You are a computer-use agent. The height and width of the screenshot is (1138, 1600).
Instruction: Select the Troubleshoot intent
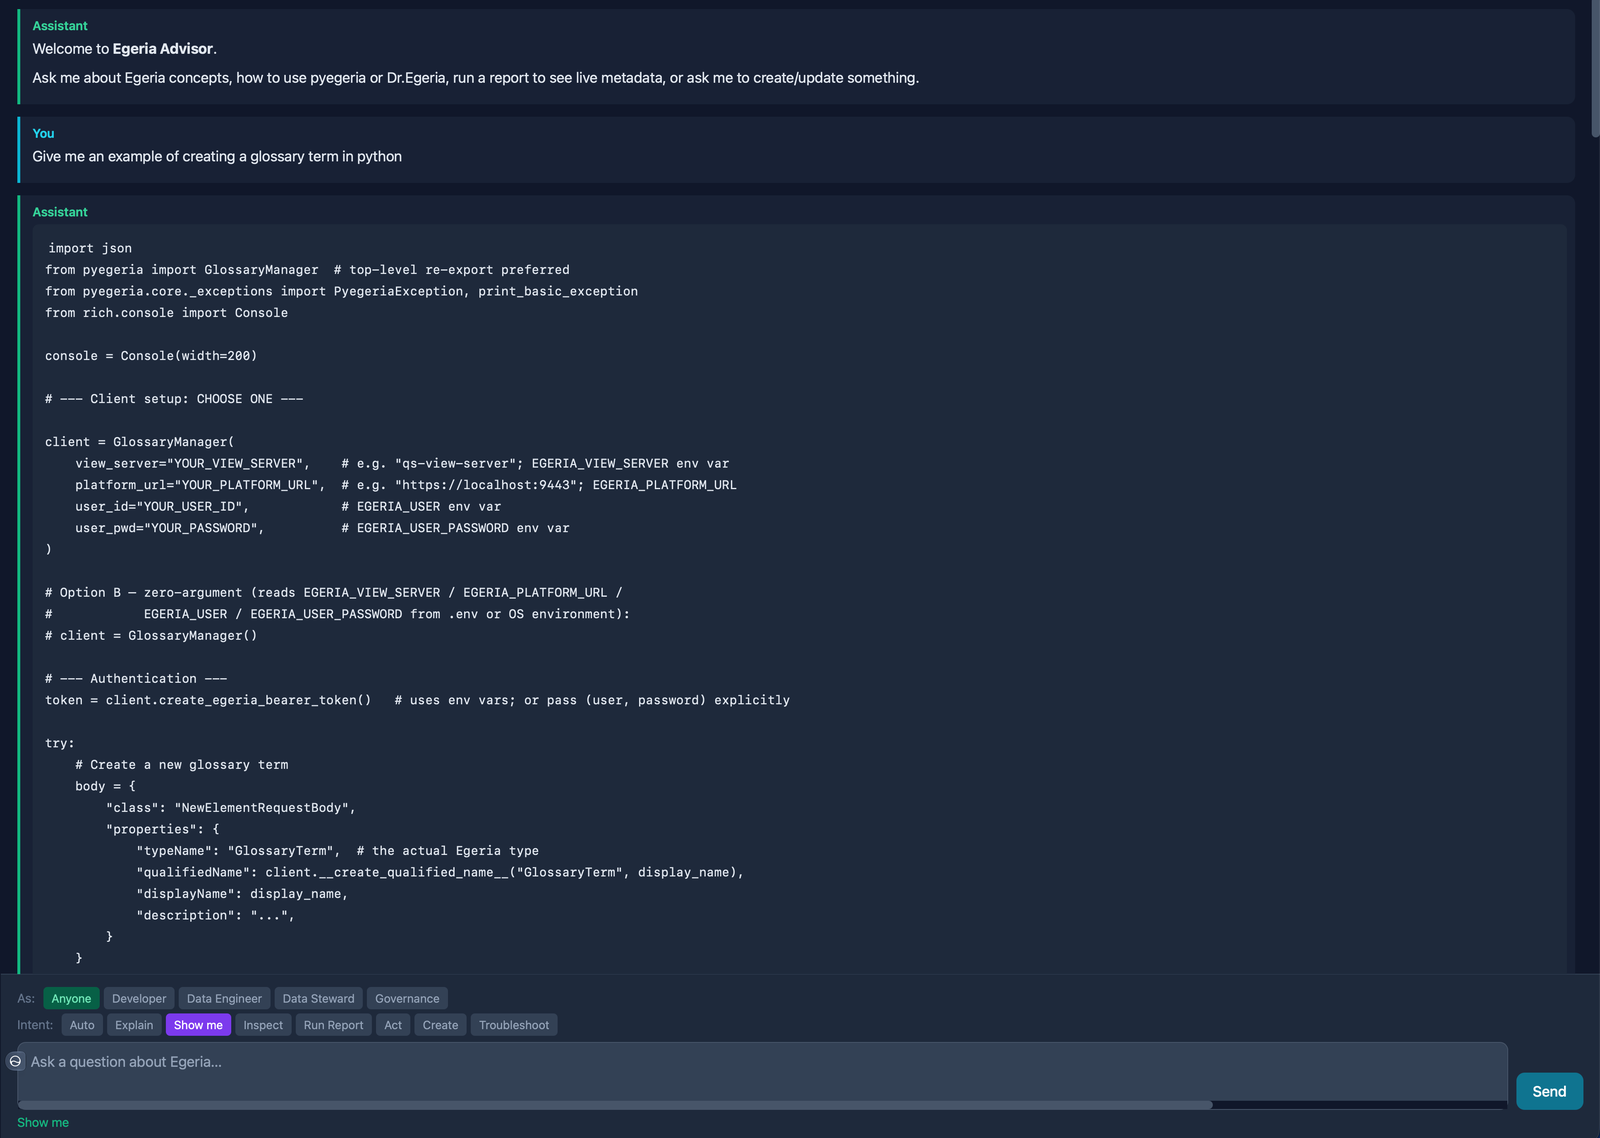click(514, 1025)
